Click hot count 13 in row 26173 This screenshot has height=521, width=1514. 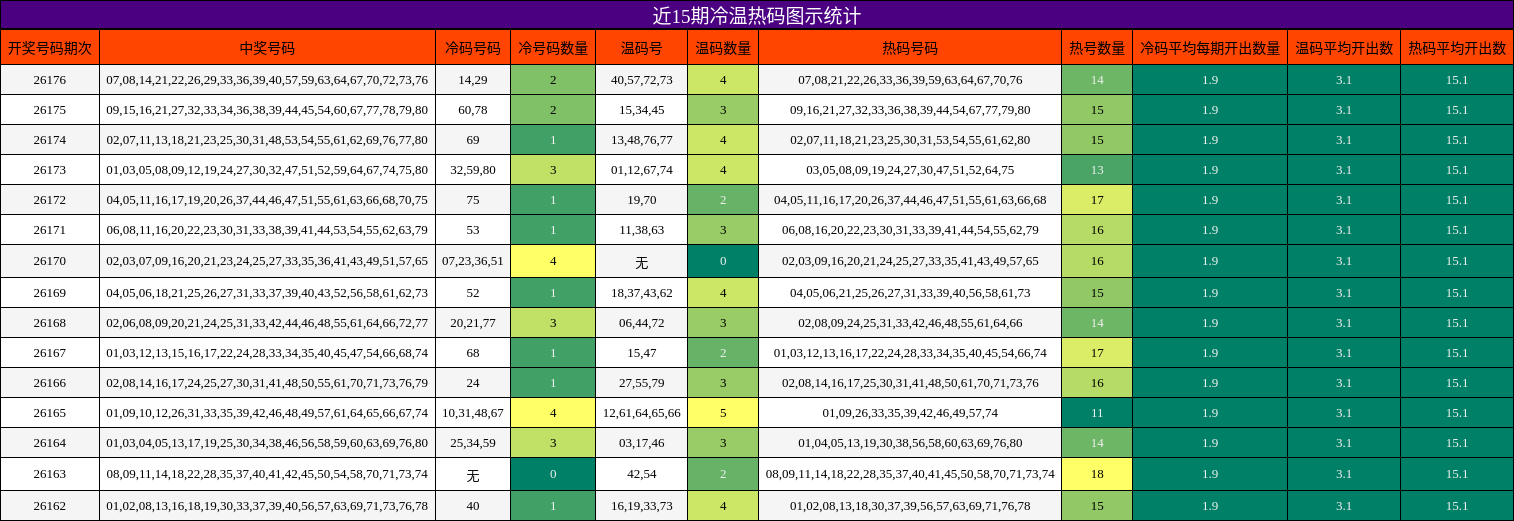tap(1097, 170)
